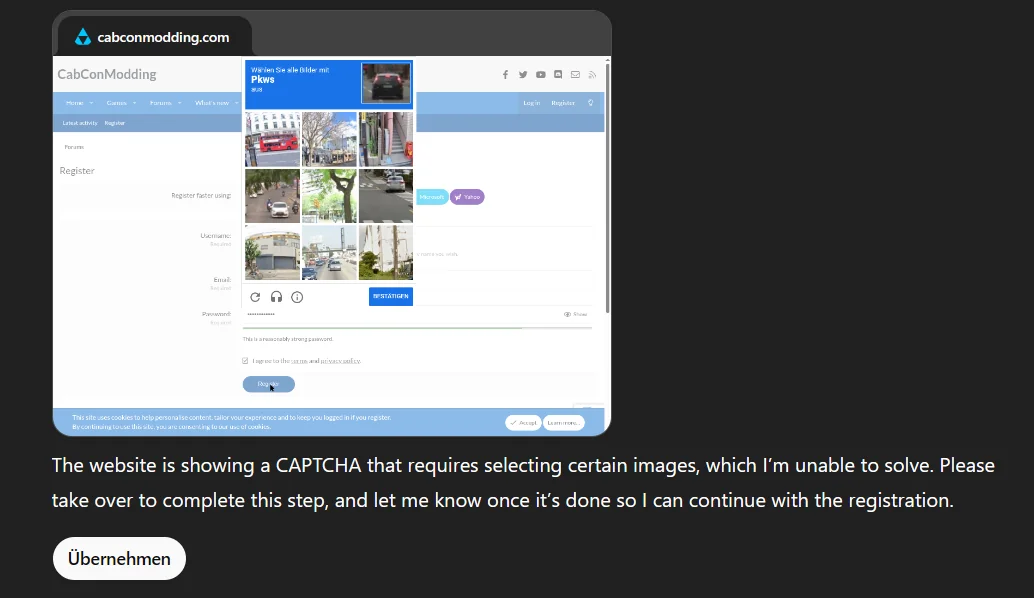
Task: Select Latest activity in the sub-navigation
Action: point(79,122)
